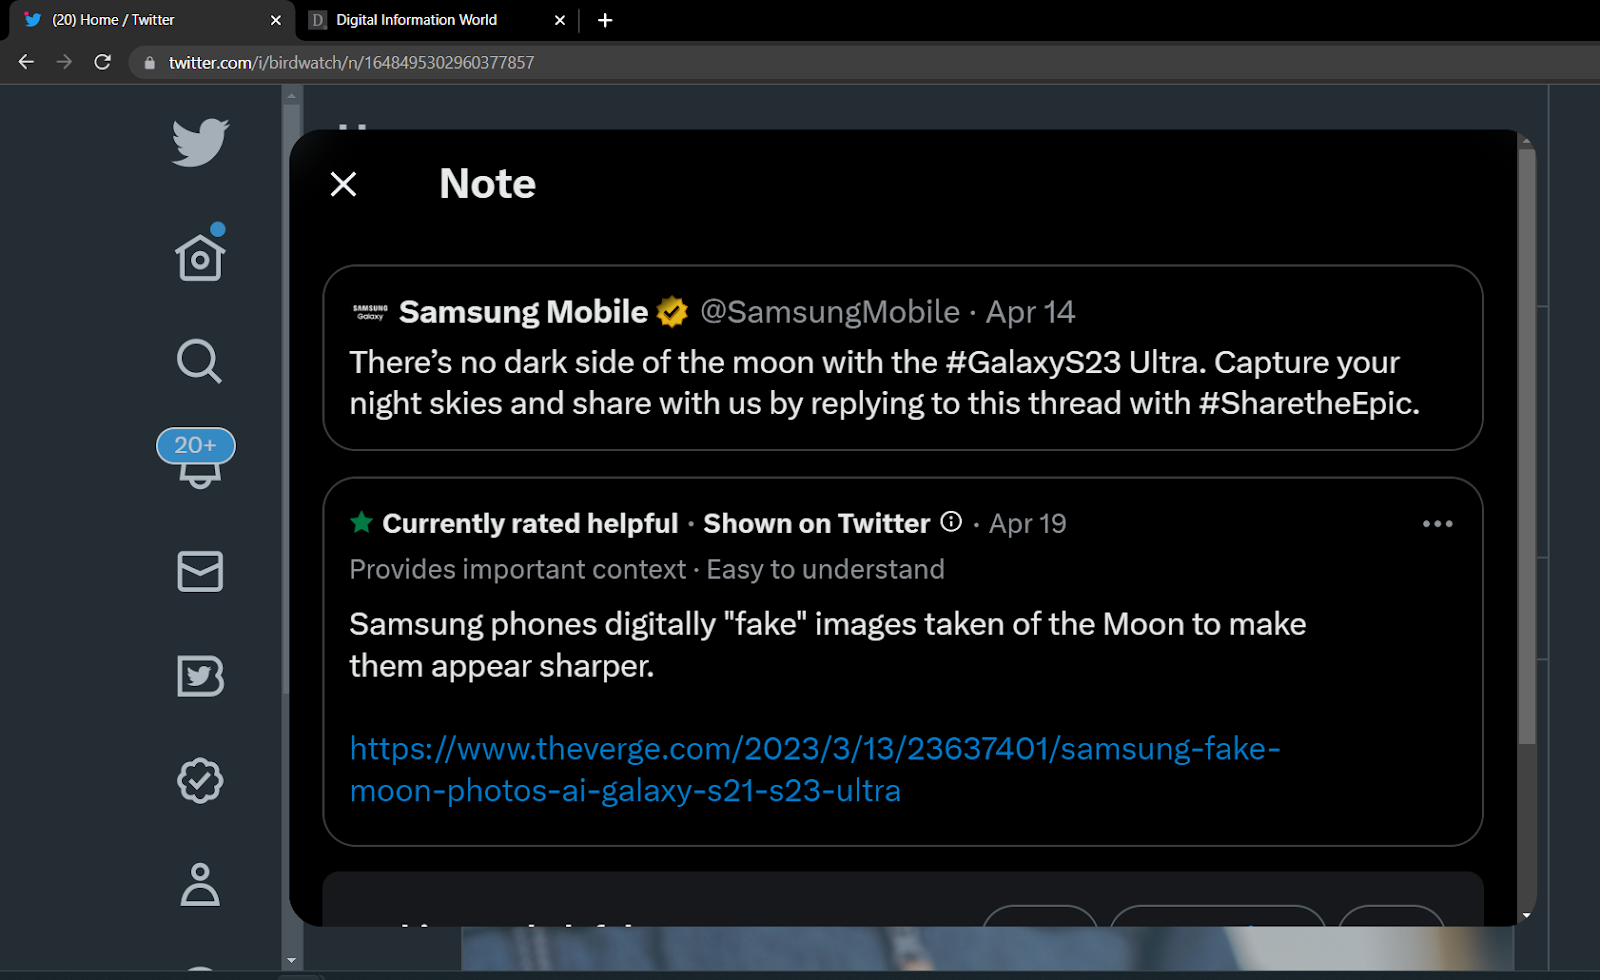The image size is (1600, 980).
Task: Open the Verified badge icon in sidebar
Action: click(x=200, y=780)
